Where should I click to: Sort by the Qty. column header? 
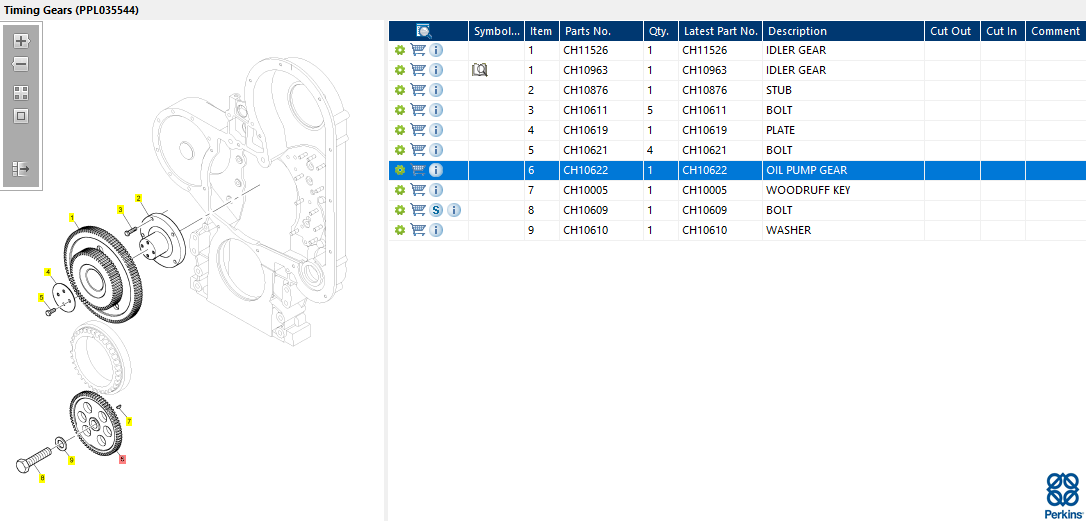[661, 31]
